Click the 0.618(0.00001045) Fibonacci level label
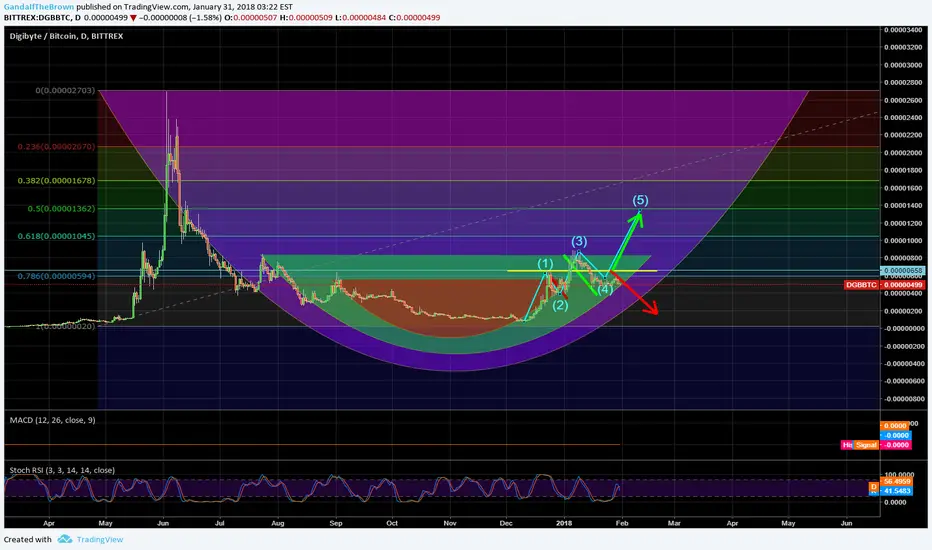This screenshot has height=550, width=932. 56,236
